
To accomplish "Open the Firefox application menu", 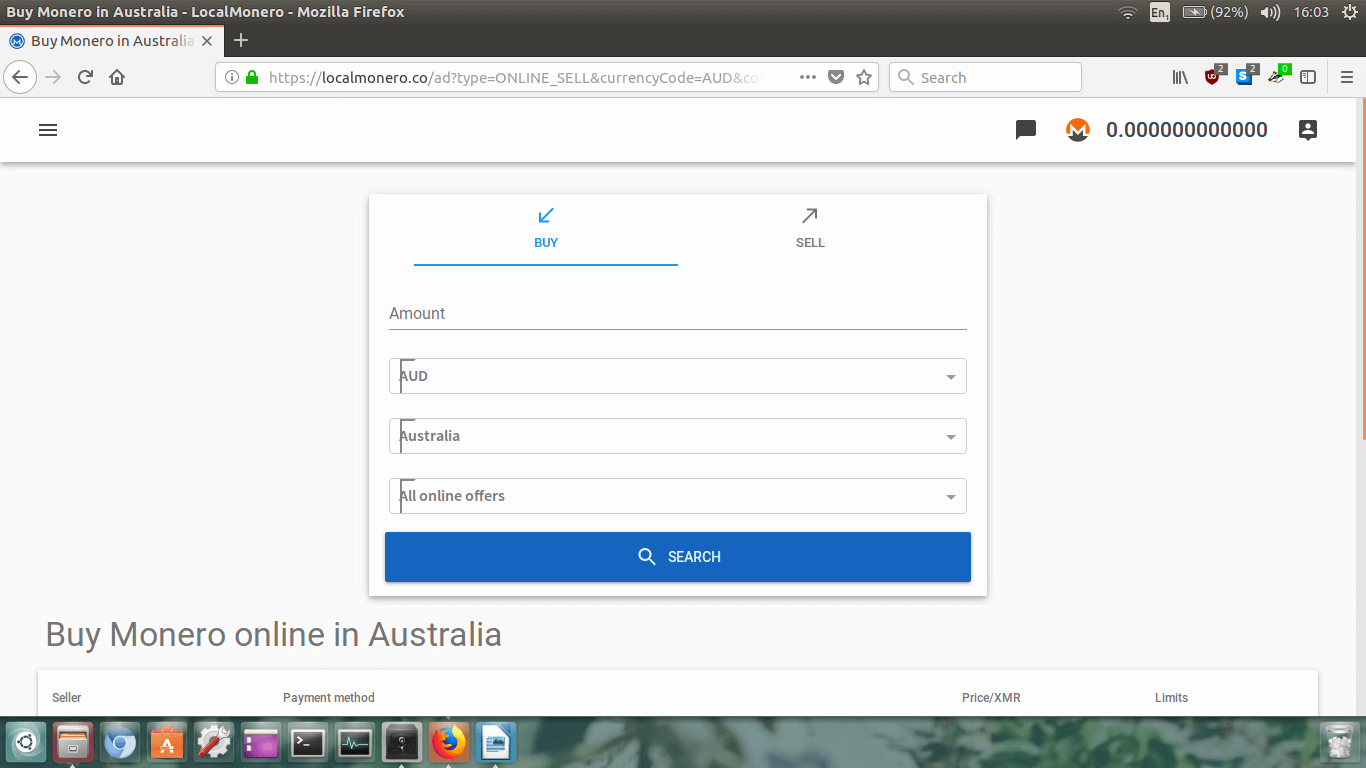I will pos(1346,77).
